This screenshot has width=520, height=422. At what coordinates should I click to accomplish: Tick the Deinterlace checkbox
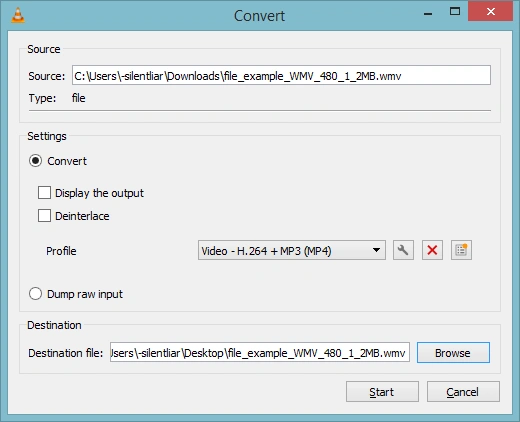(x=44, y=216)
